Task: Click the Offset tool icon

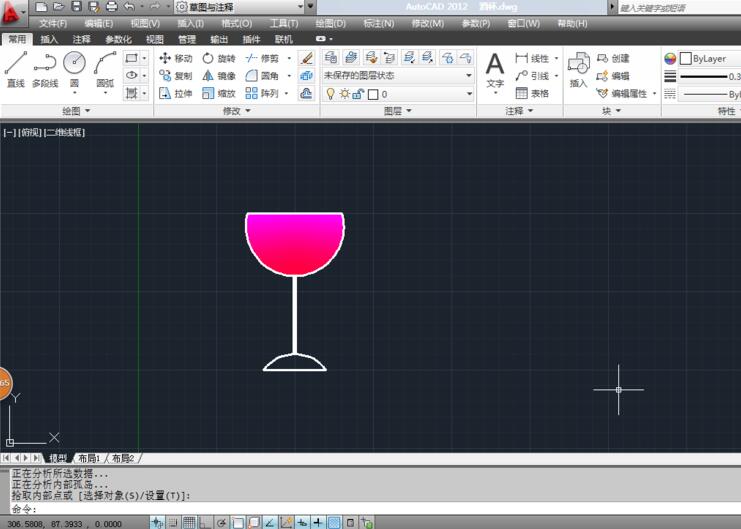Action: [x=306, y=93]
